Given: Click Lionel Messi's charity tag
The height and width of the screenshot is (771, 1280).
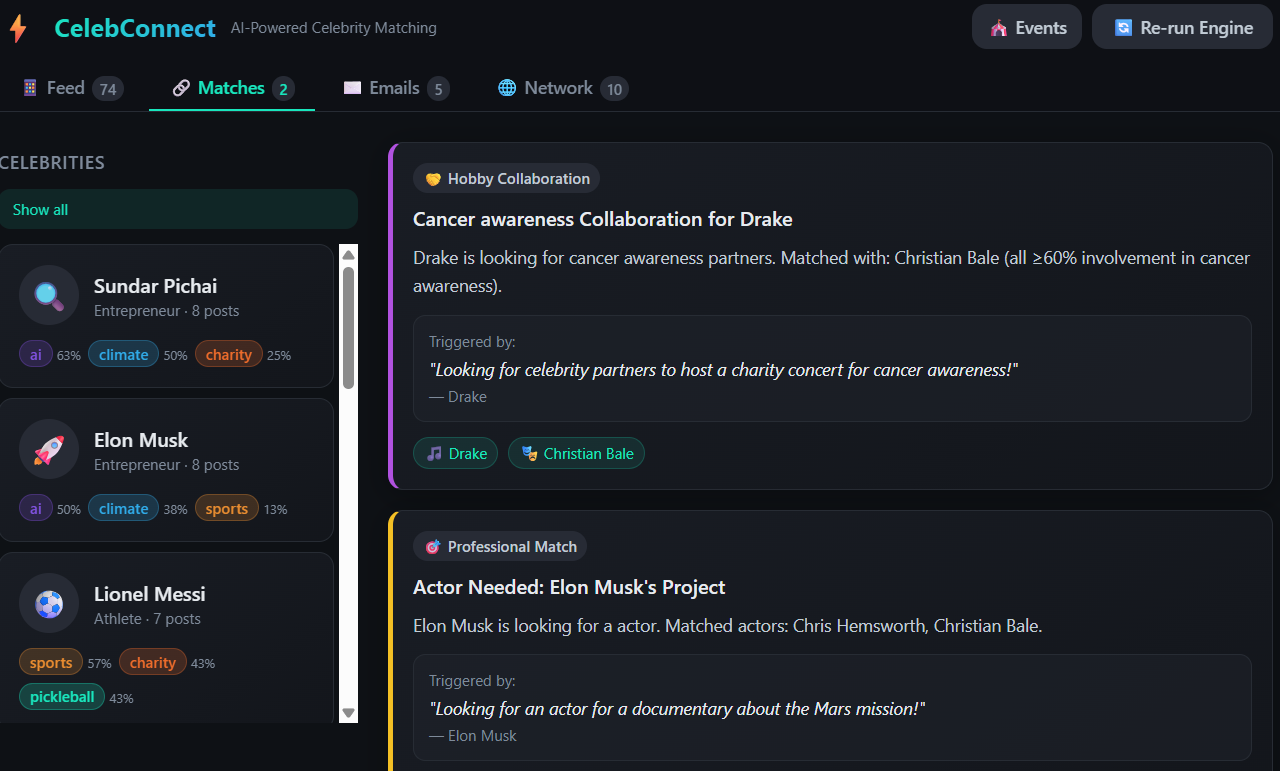Looking at the screenshot, I should click(x=153, y=663).
